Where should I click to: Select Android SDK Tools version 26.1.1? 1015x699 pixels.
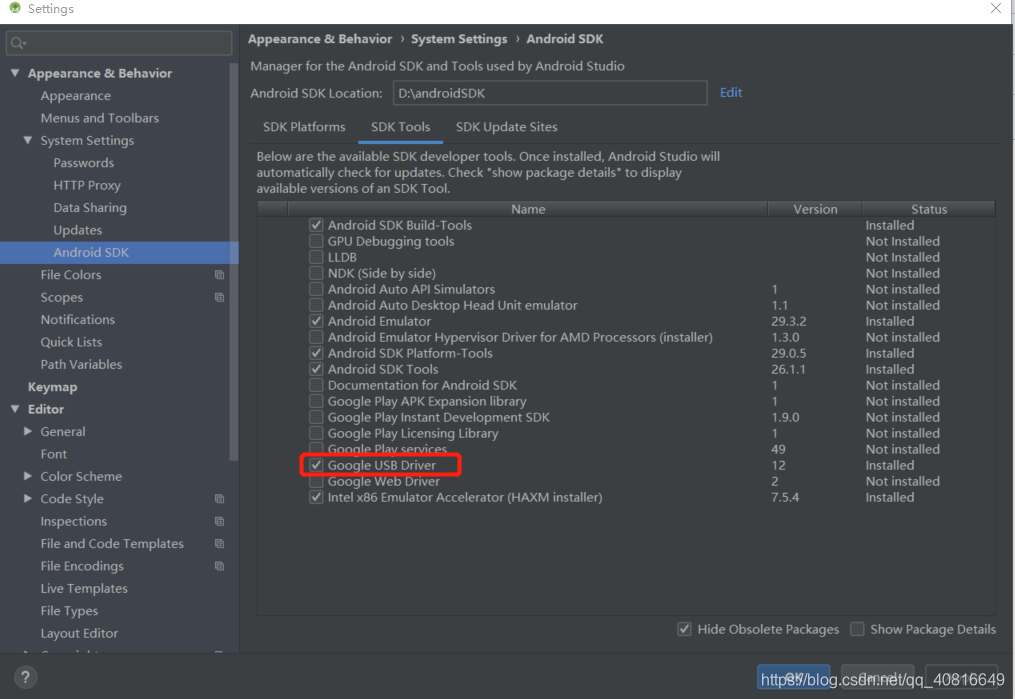click(x=788, y=370)
